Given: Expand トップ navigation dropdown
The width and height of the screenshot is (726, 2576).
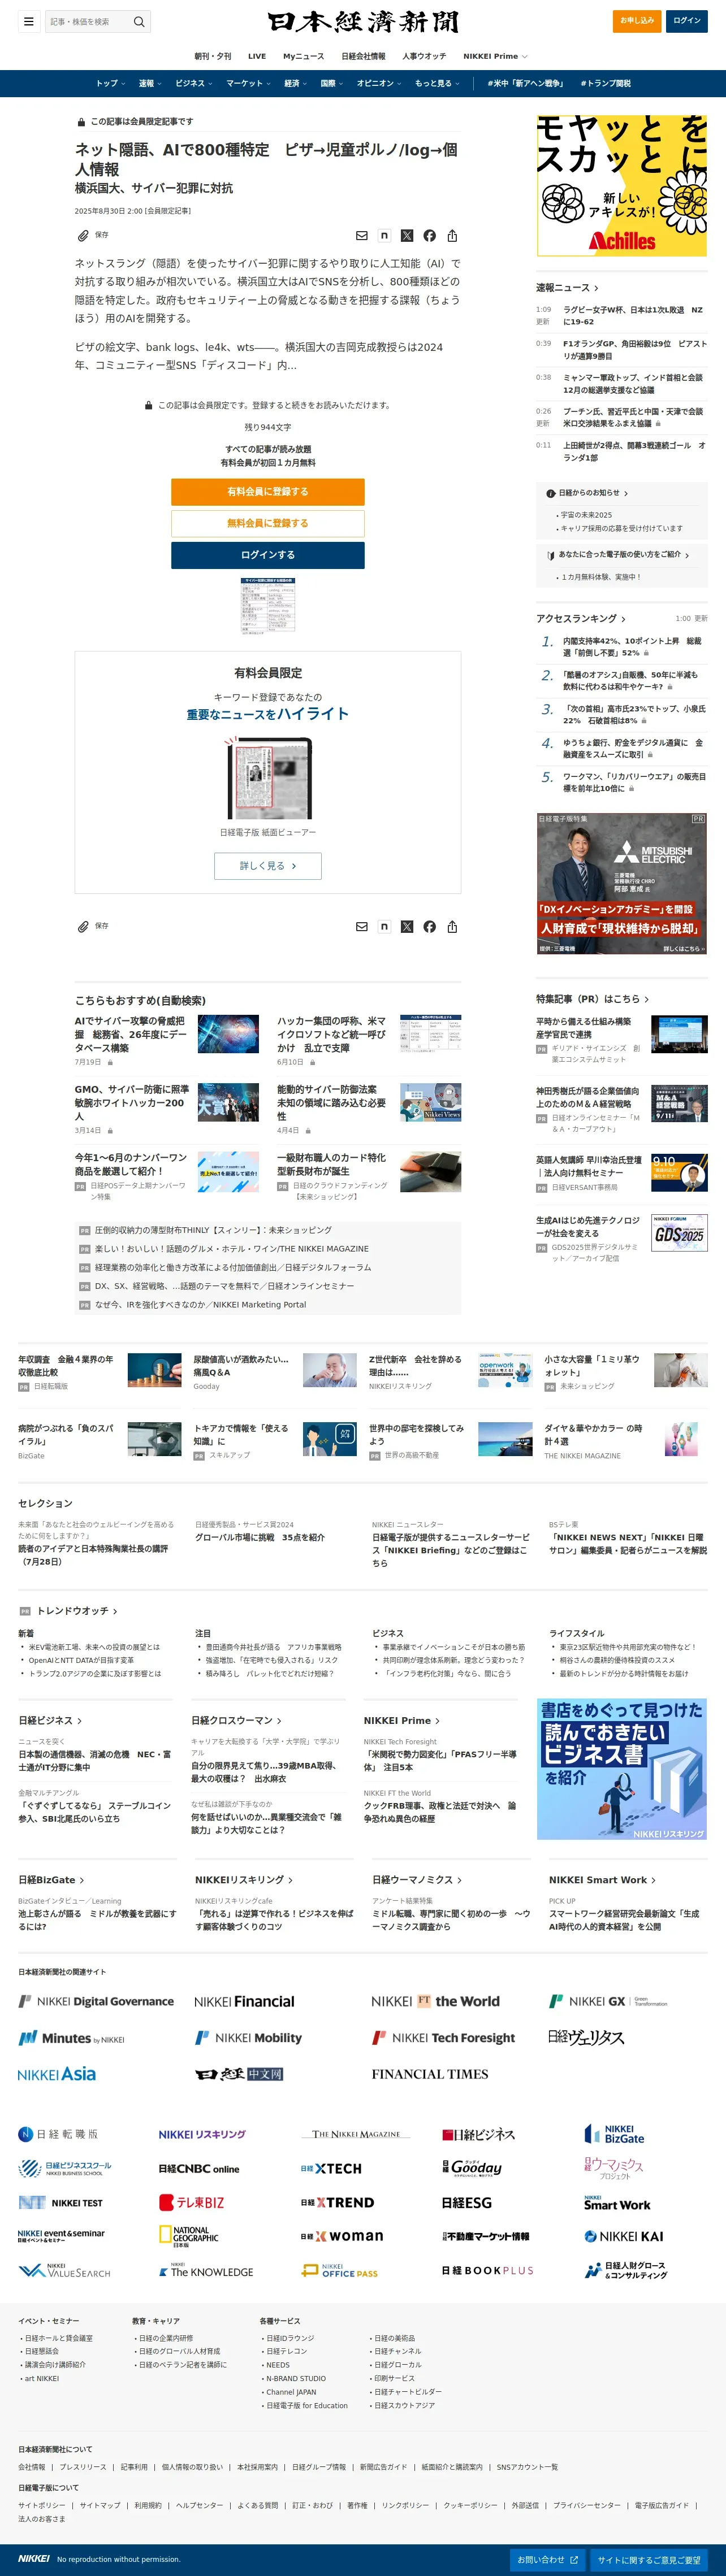Looking at the screenshot, I should click(110, 83).
